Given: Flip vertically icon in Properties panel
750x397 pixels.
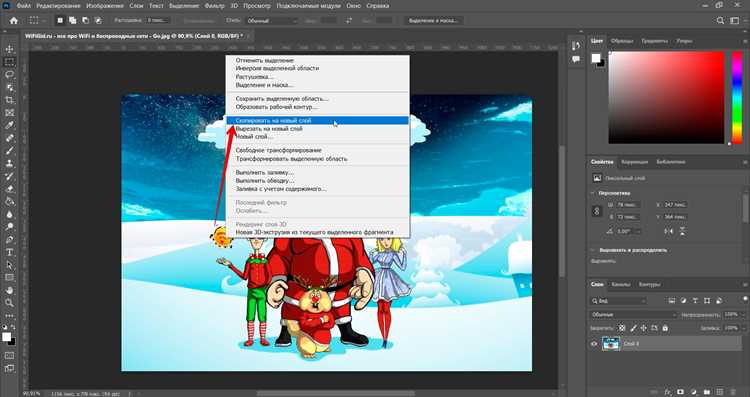Looking at the screenshot, I should 682,231.
